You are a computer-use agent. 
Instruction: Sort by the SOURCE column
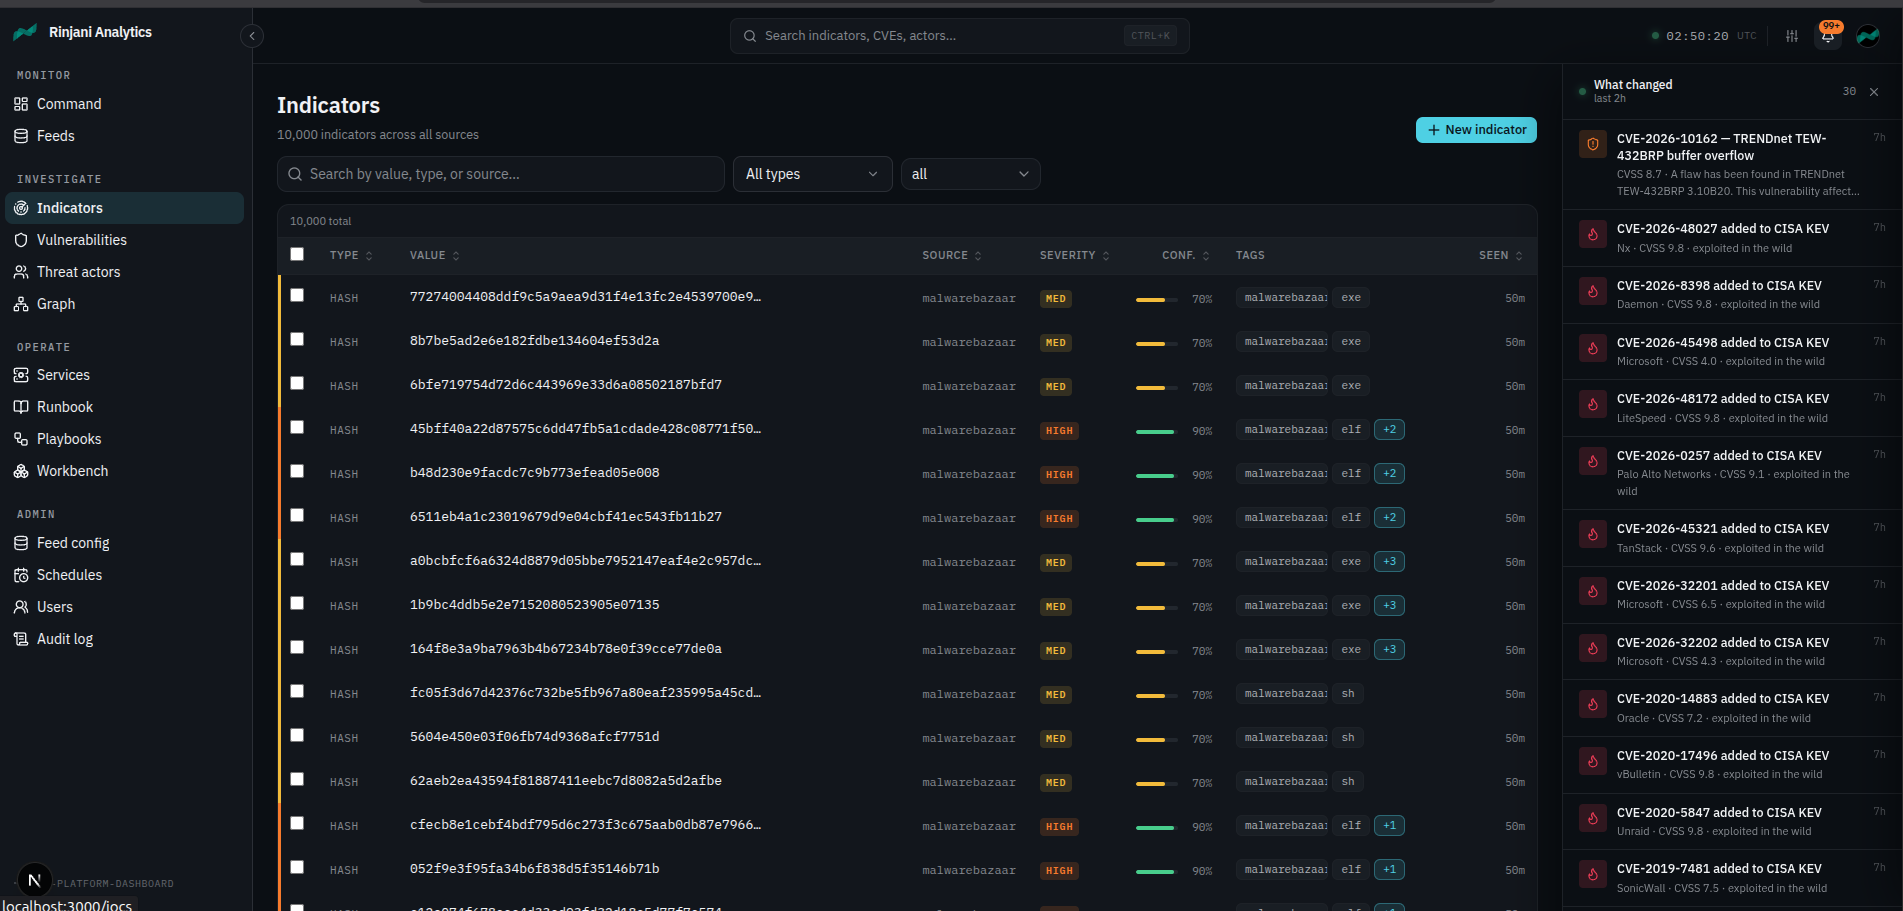[952, 256]
